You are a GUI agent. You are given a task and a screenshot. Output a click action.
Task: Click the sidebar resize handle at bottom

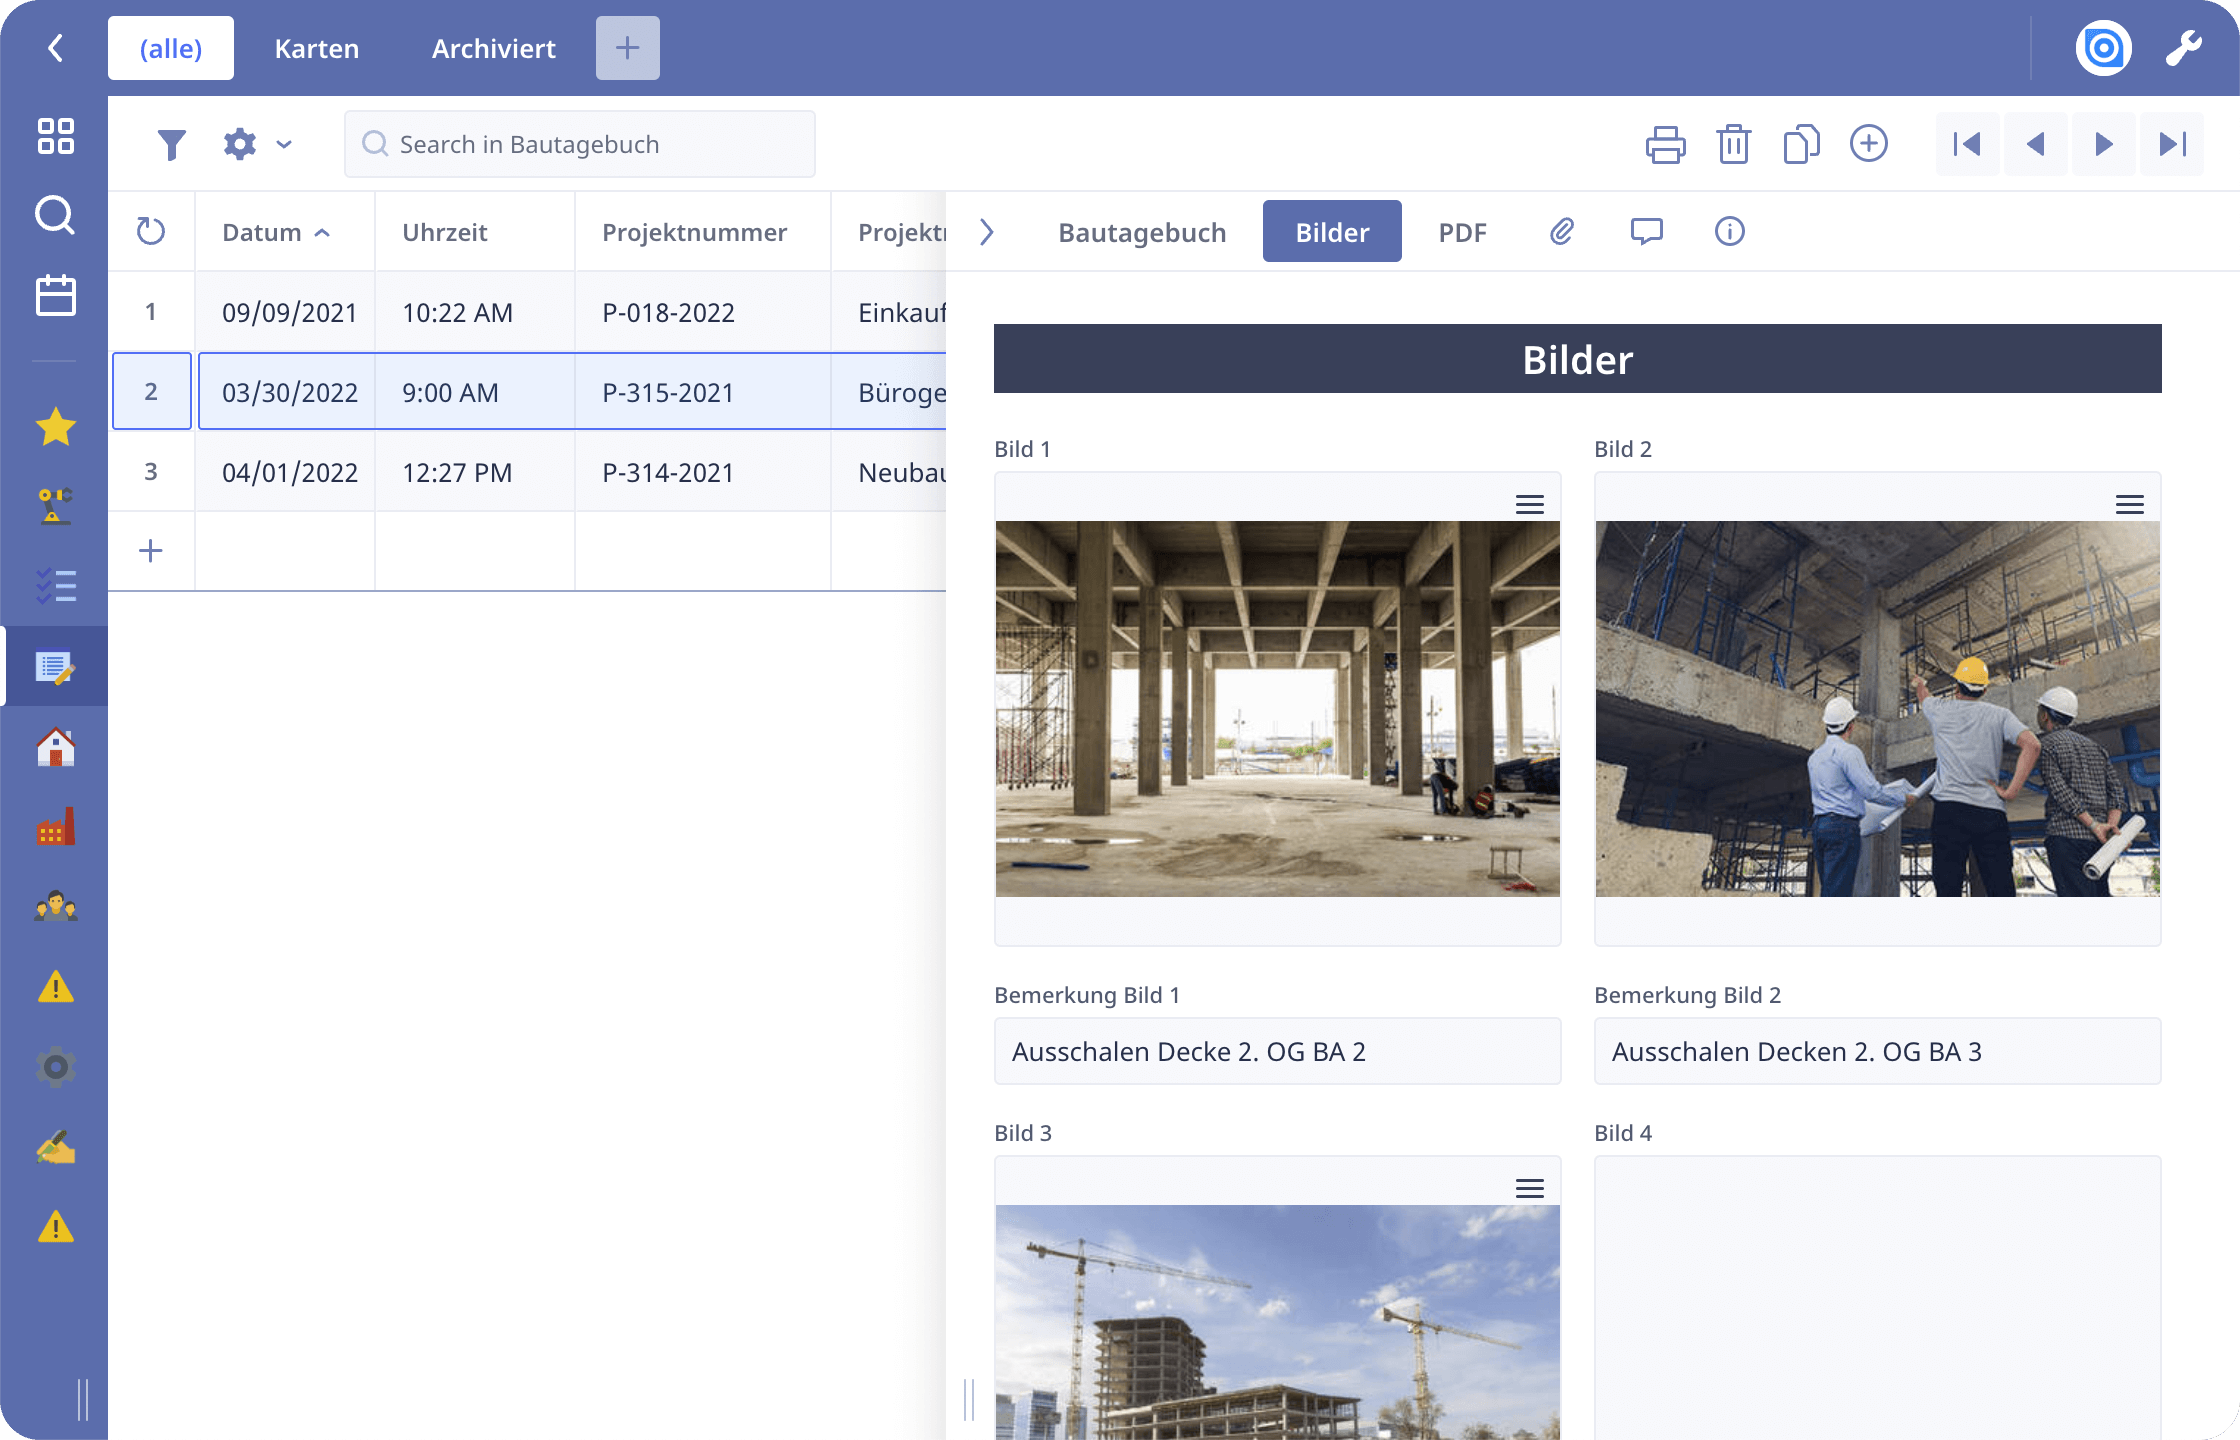(83, 1399)
